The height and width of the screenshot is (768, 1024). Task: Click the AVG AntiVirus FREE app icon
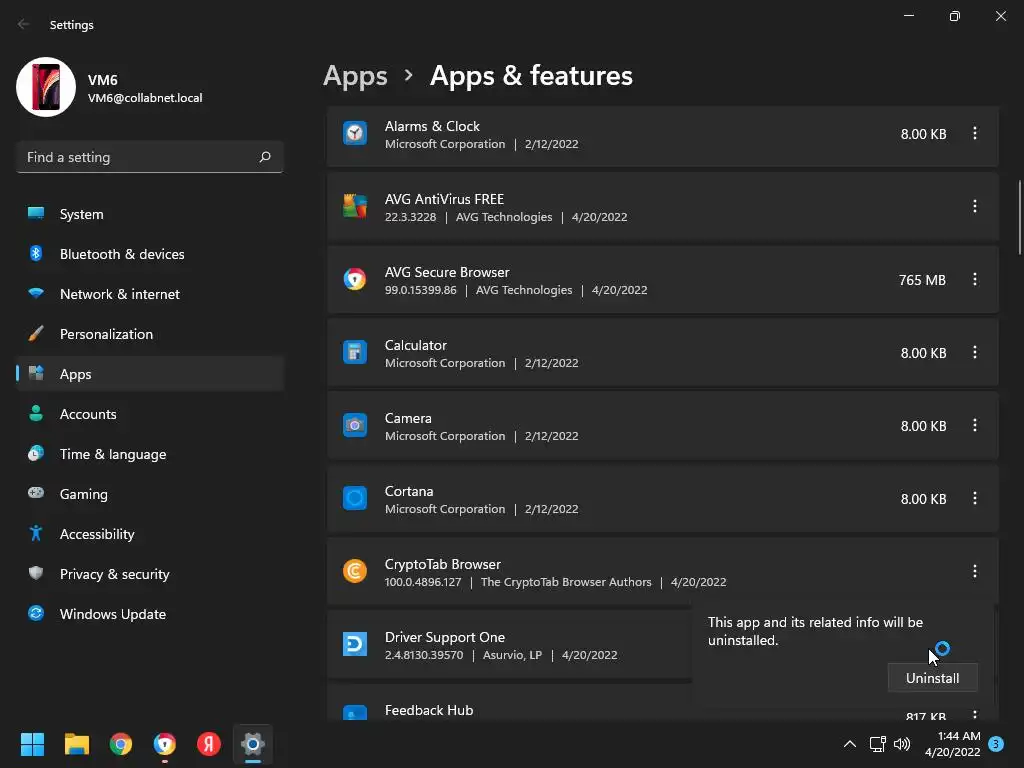(x=355, y=206)
